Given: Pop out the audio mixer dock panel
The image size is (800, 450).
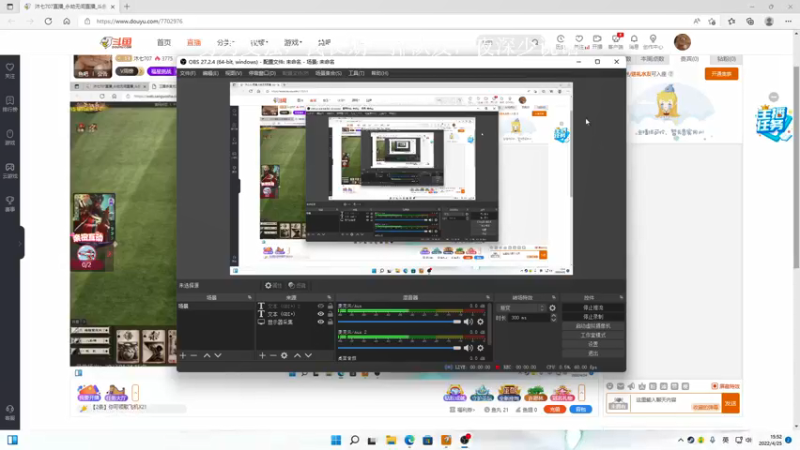Looking at the screenshot, I should pos(488,297).
